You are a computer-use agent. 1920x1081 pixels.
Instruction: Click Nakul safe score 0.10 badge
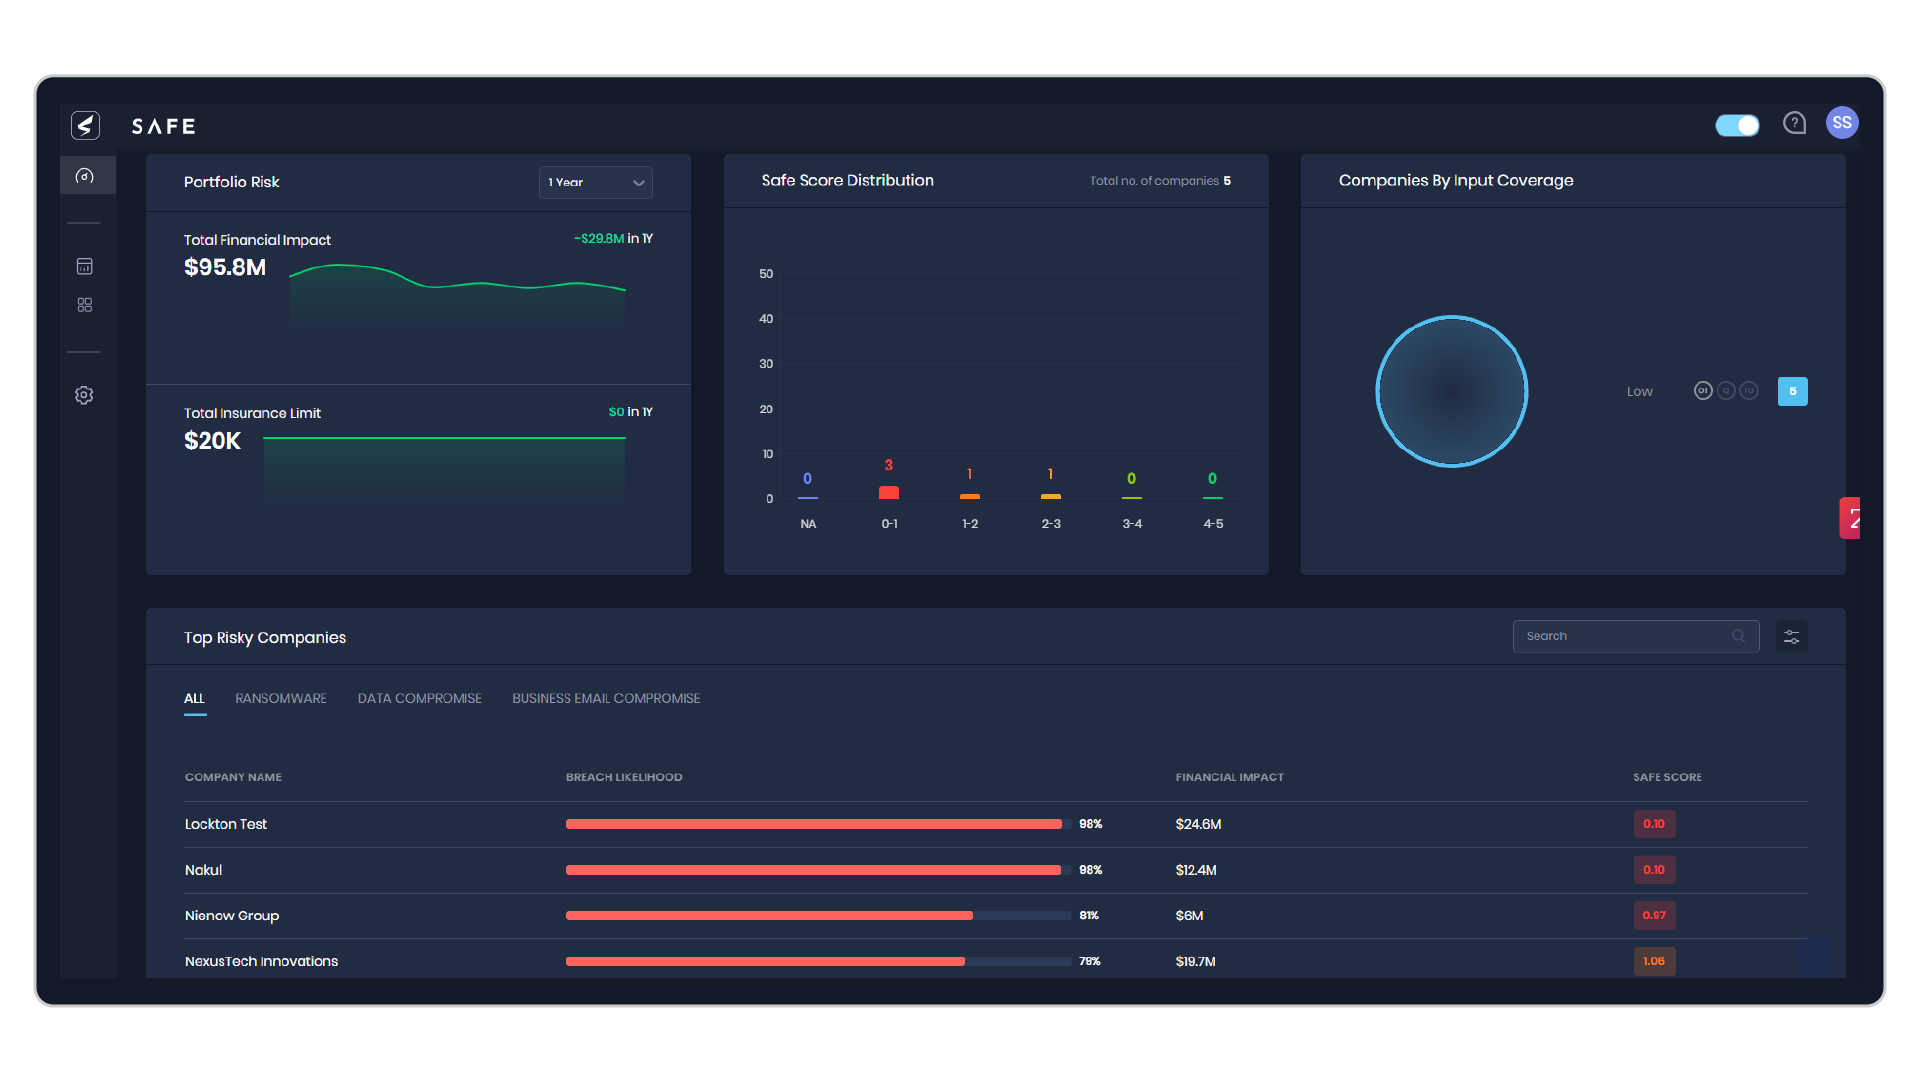[x=1654, y=870]
